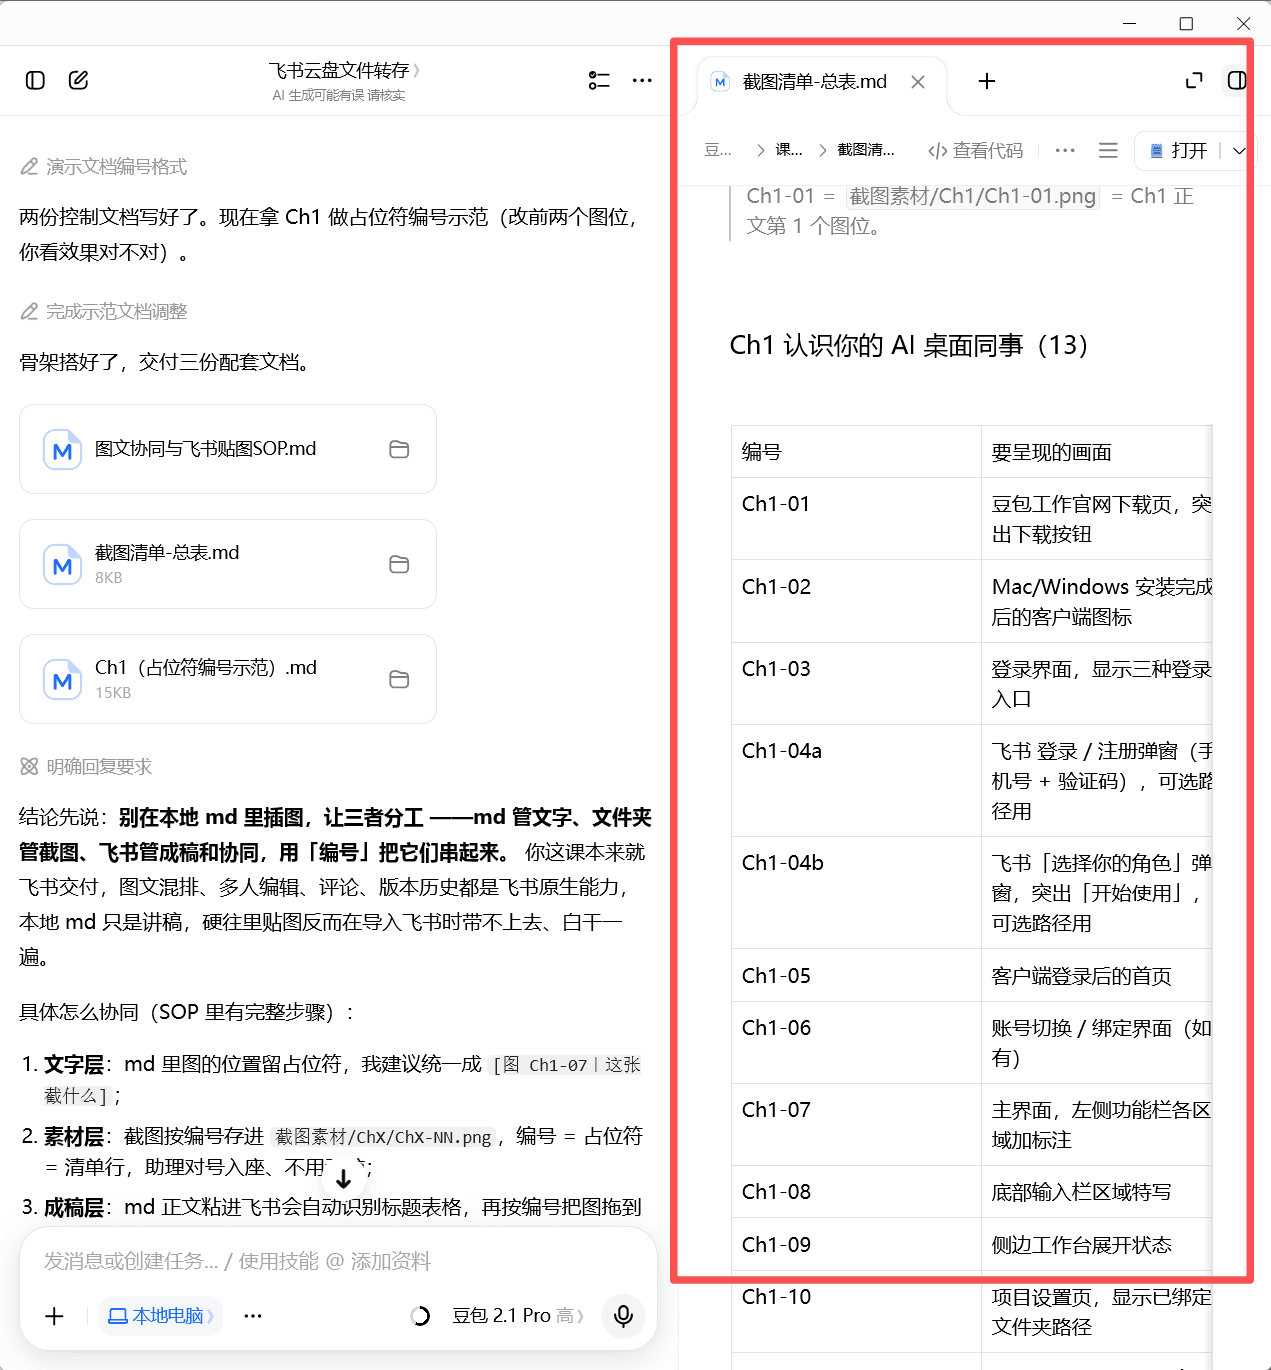Click the 编号 column header
This screenshot has width=1271, height=1370.
856,451
